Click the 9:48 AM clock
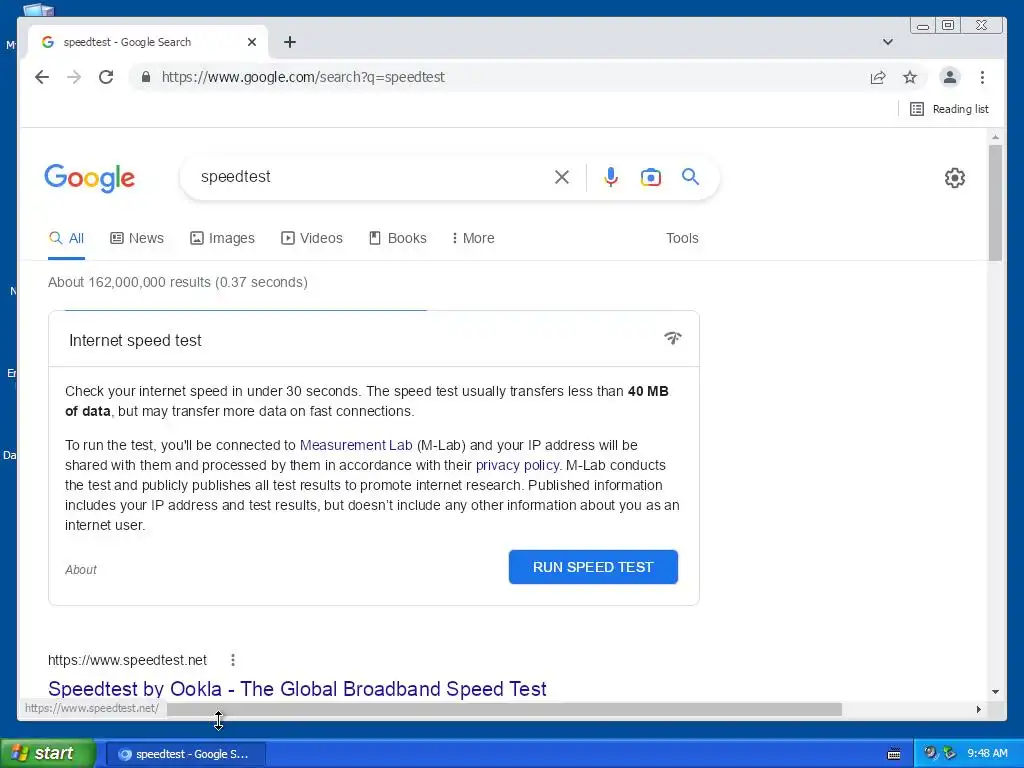 pos(987,754)
